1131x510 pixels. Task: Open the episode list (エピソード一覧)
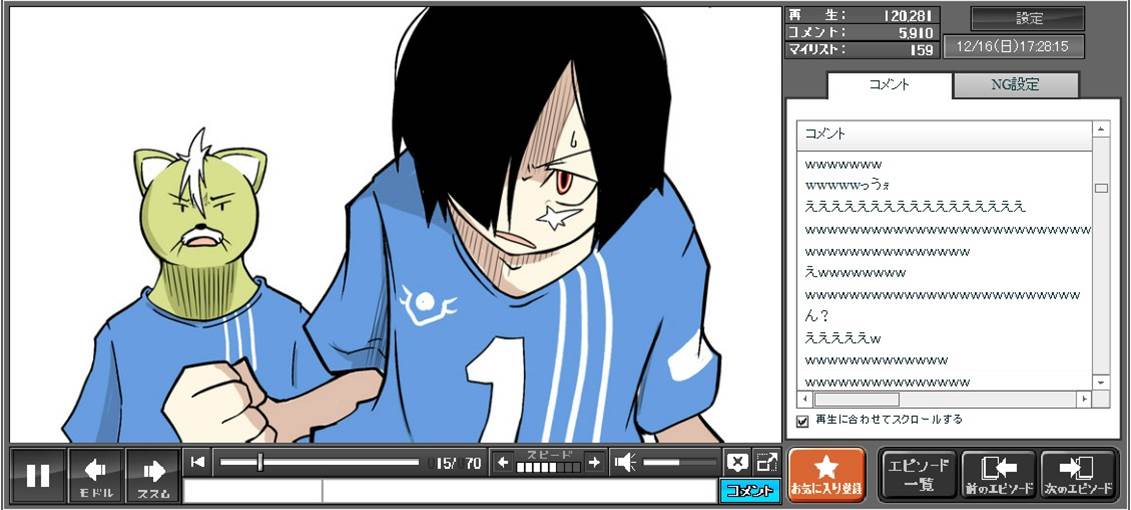[917, 474]
